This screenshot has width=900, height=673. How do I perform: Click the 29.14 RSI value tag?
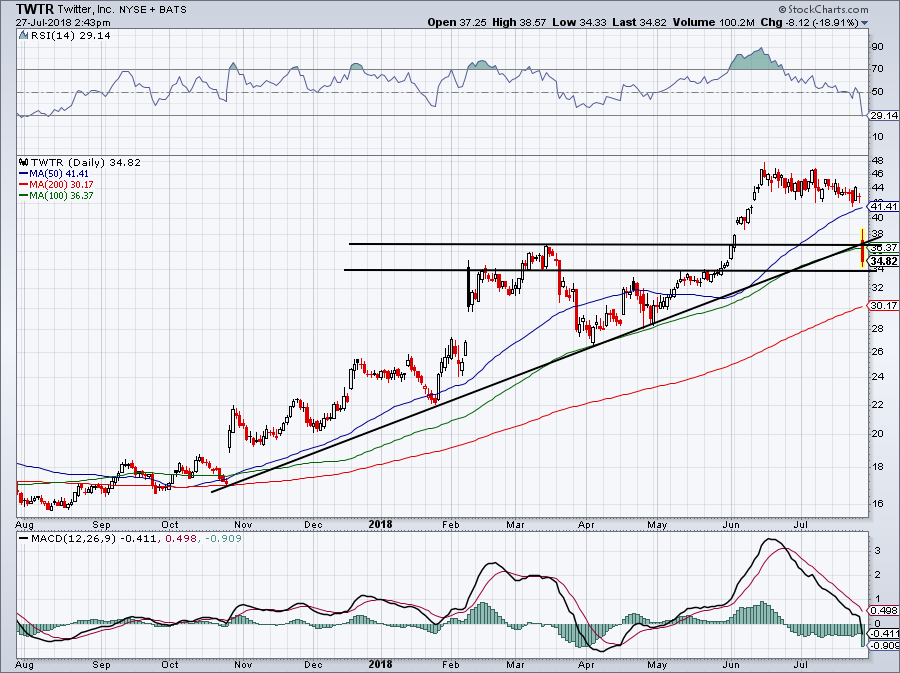883,115
